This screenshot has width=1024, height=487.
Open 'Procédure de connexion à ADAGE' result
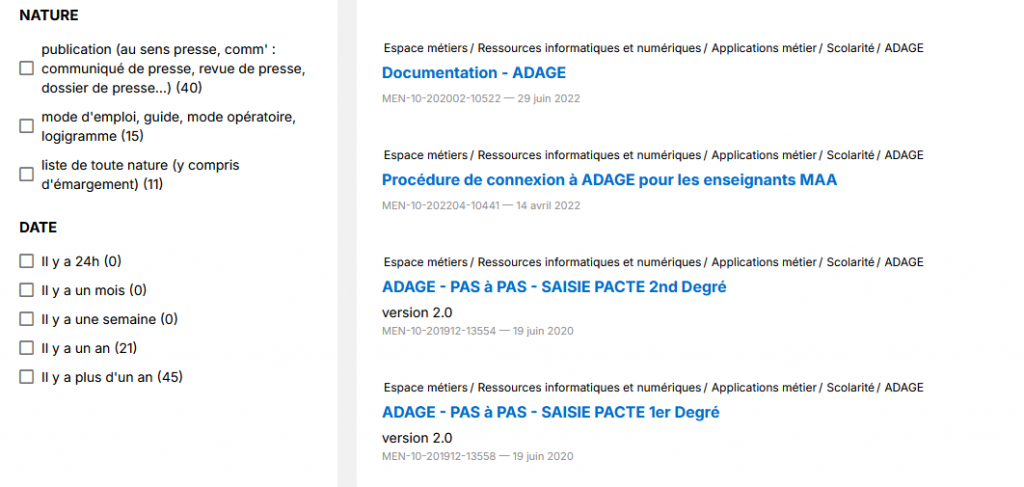click(609, 180)
